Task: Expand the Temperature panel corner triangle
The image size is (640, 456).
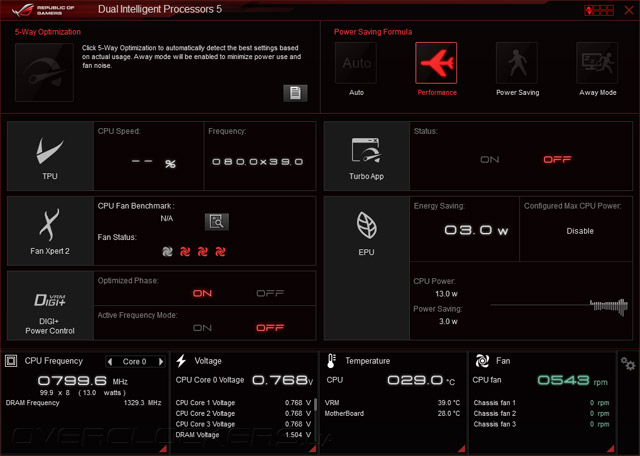Action: coord(462,449)
